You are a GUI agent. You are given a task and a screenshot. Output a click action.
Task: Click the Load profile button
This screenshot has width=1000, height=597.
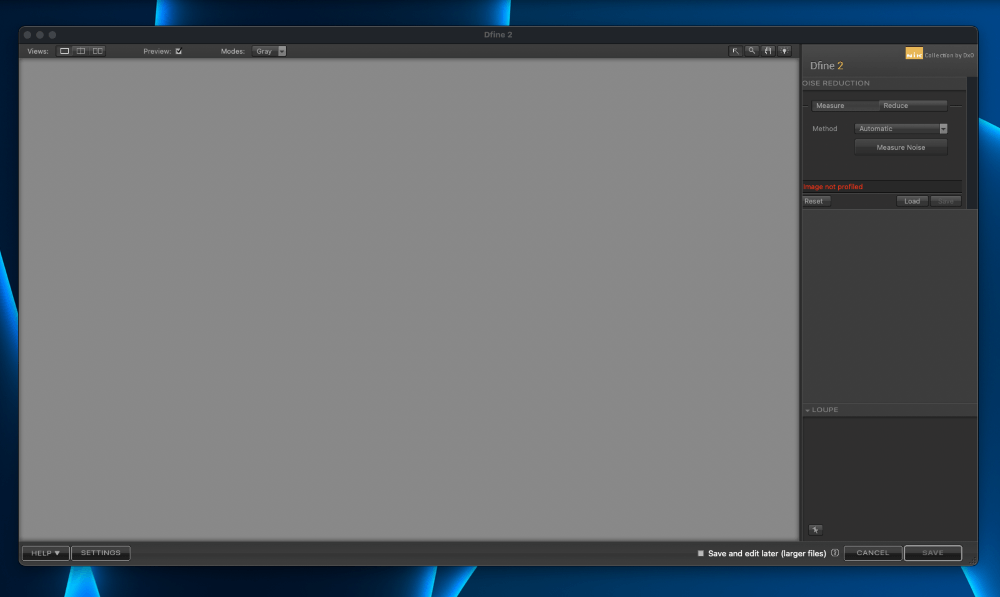(912, 202)
